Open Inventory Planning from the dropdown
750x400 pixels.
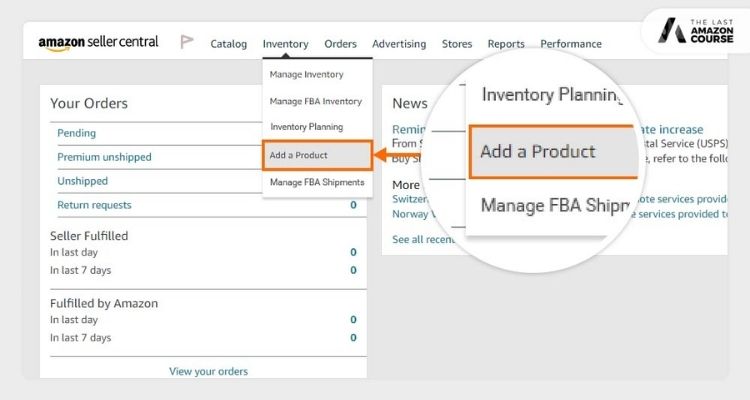tap(306, 127)
